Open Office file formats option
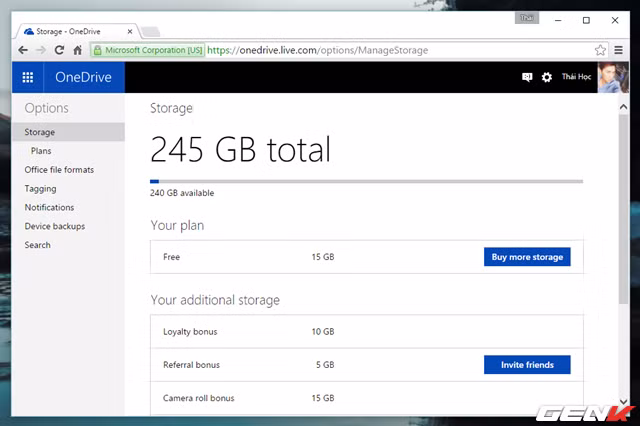This screenshot has width=640, height=426. point(59,170)
